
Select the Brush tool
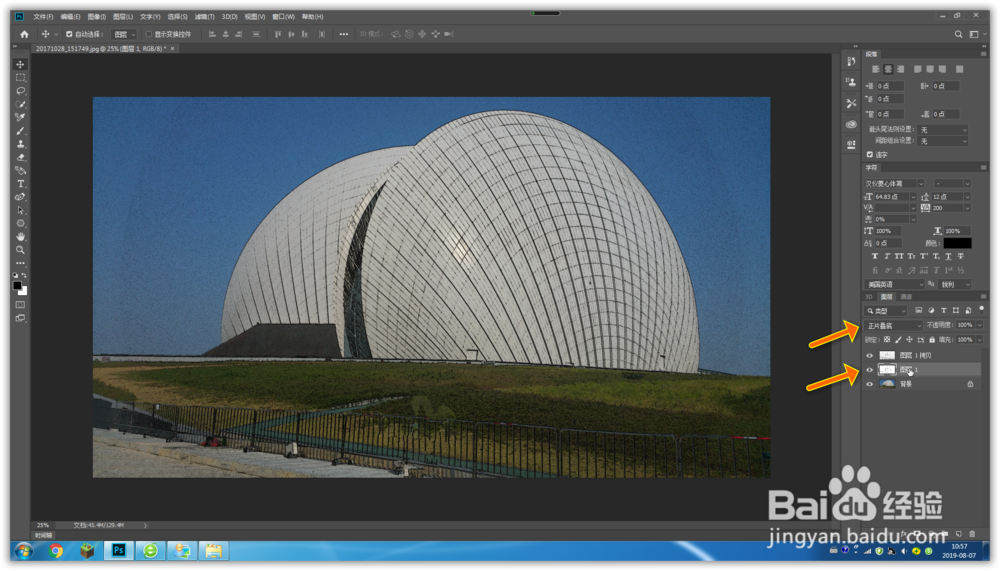click(20, 131)
